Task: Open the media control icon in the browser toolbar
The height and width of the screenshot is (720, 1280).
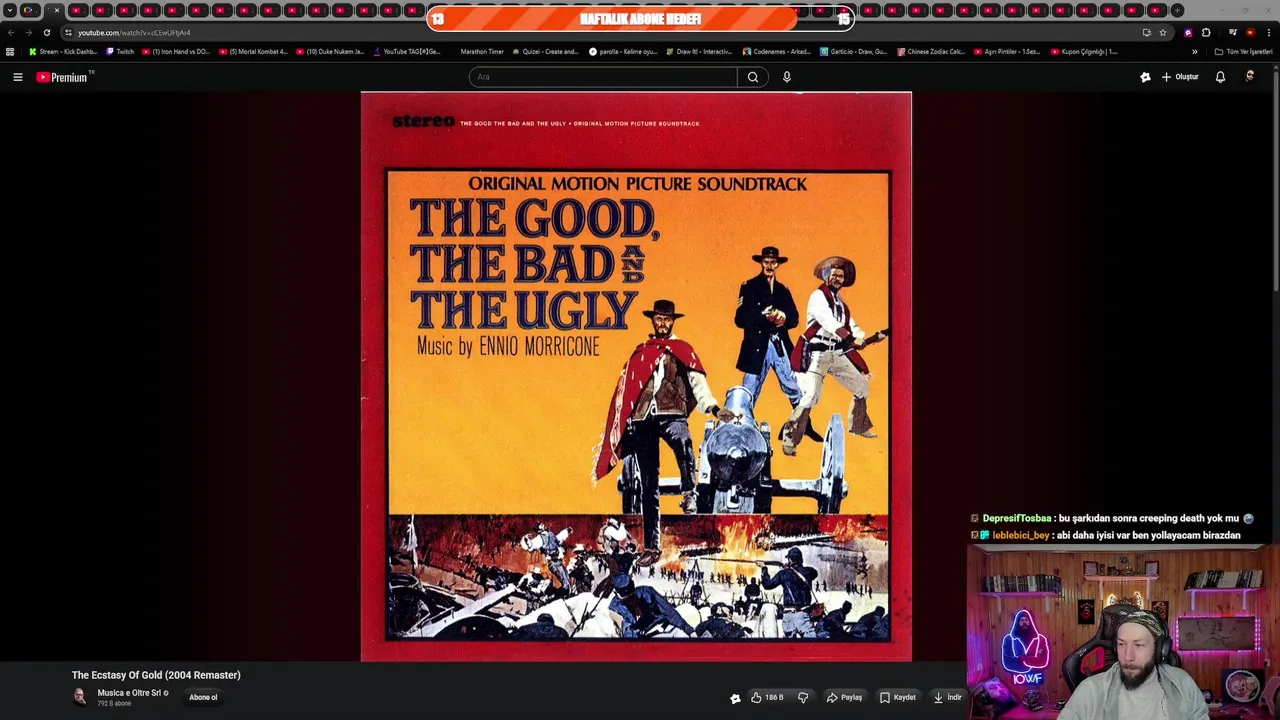Action: pyautogui.click(x=1232, y=32)
